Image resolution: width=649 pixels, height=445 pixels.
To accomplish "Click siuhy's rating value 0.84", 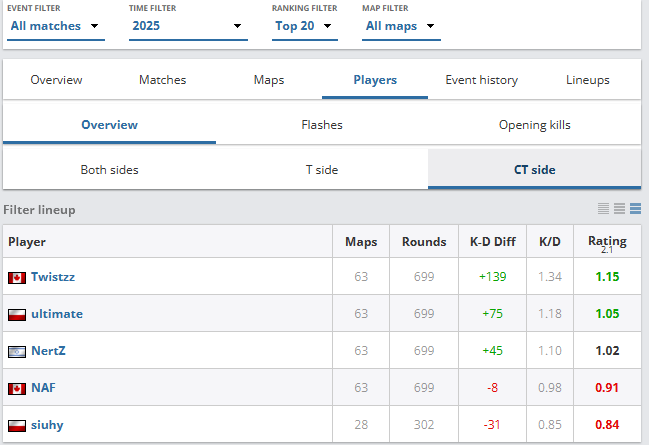I will tap(607, 425).
